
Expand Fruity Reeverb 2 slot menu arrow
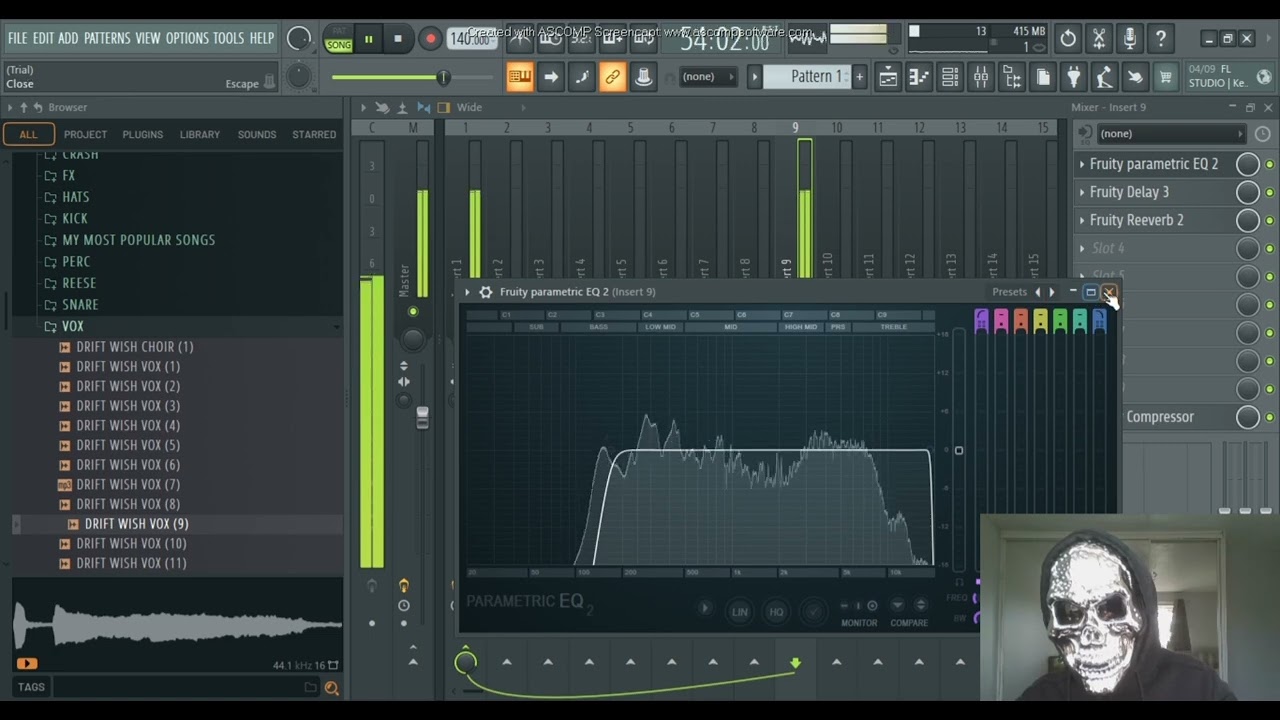click(1082, 220)
